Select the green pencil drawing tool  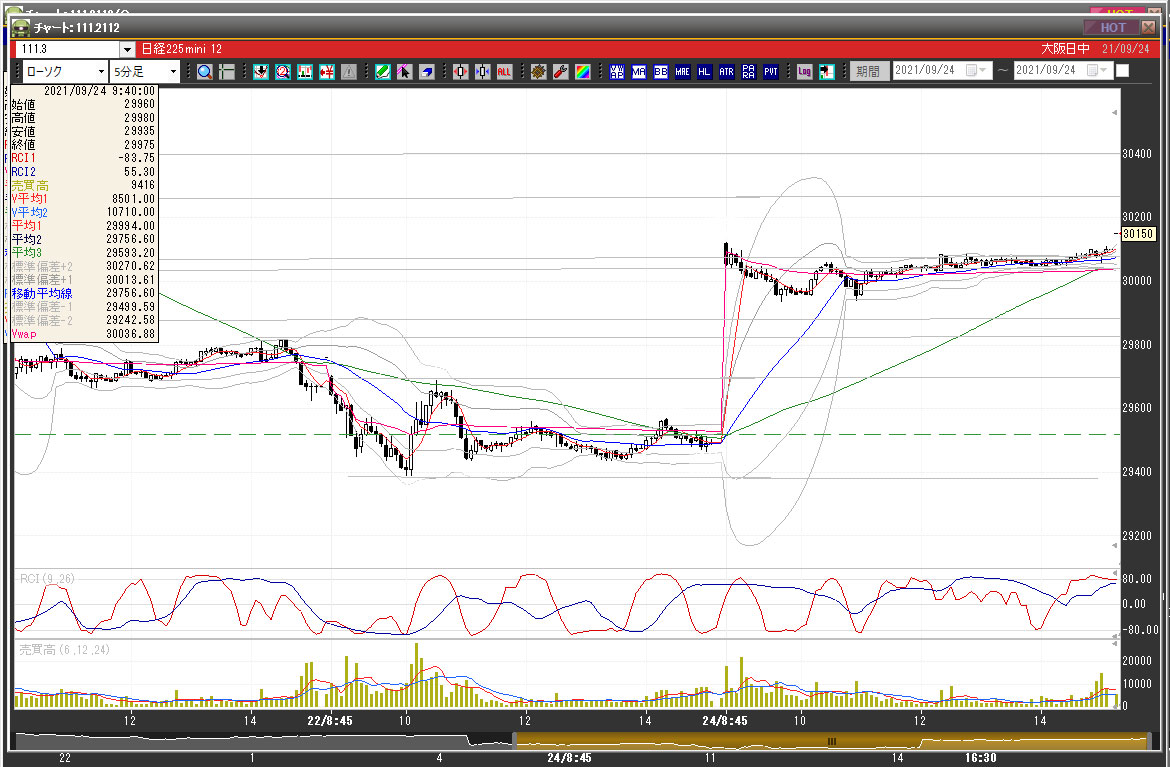coord(382,72)
